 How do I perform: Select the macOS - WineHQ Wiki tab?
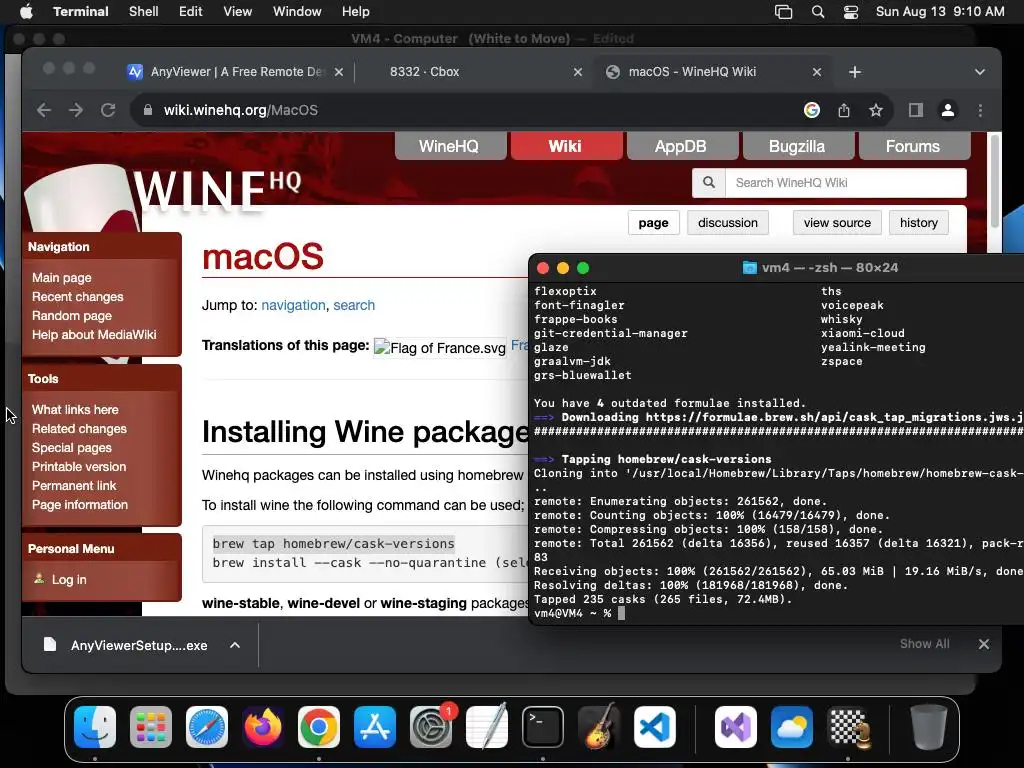[x=692, y=72]
